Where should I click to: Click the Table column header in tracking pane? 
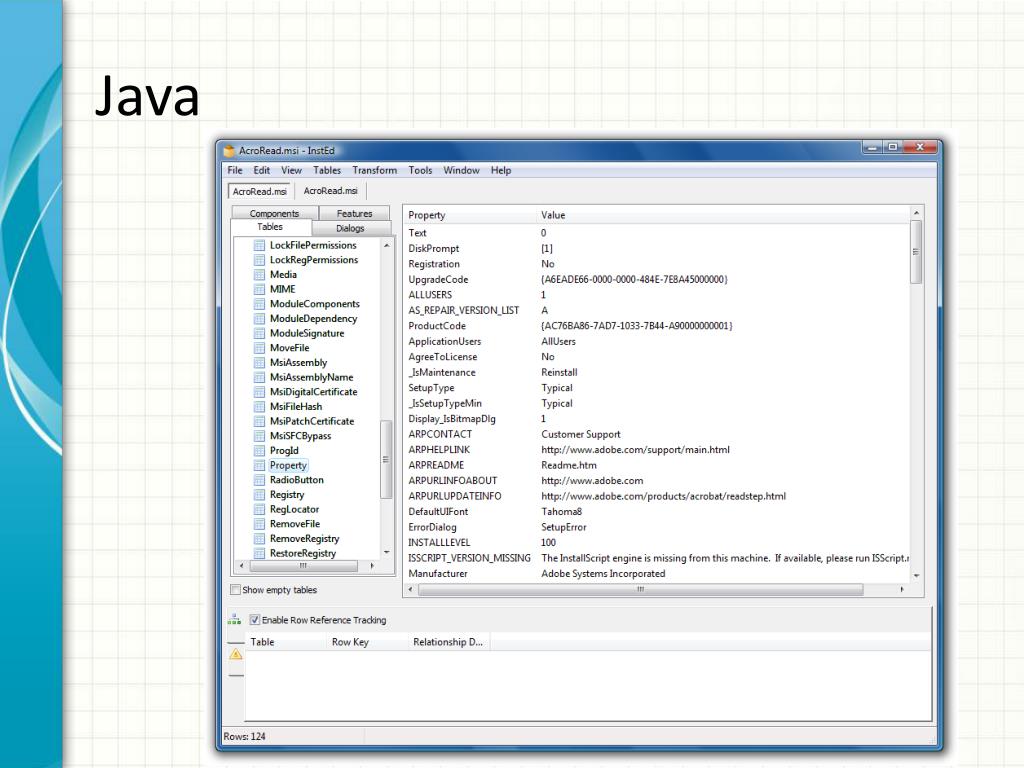[x=286, y=642]
